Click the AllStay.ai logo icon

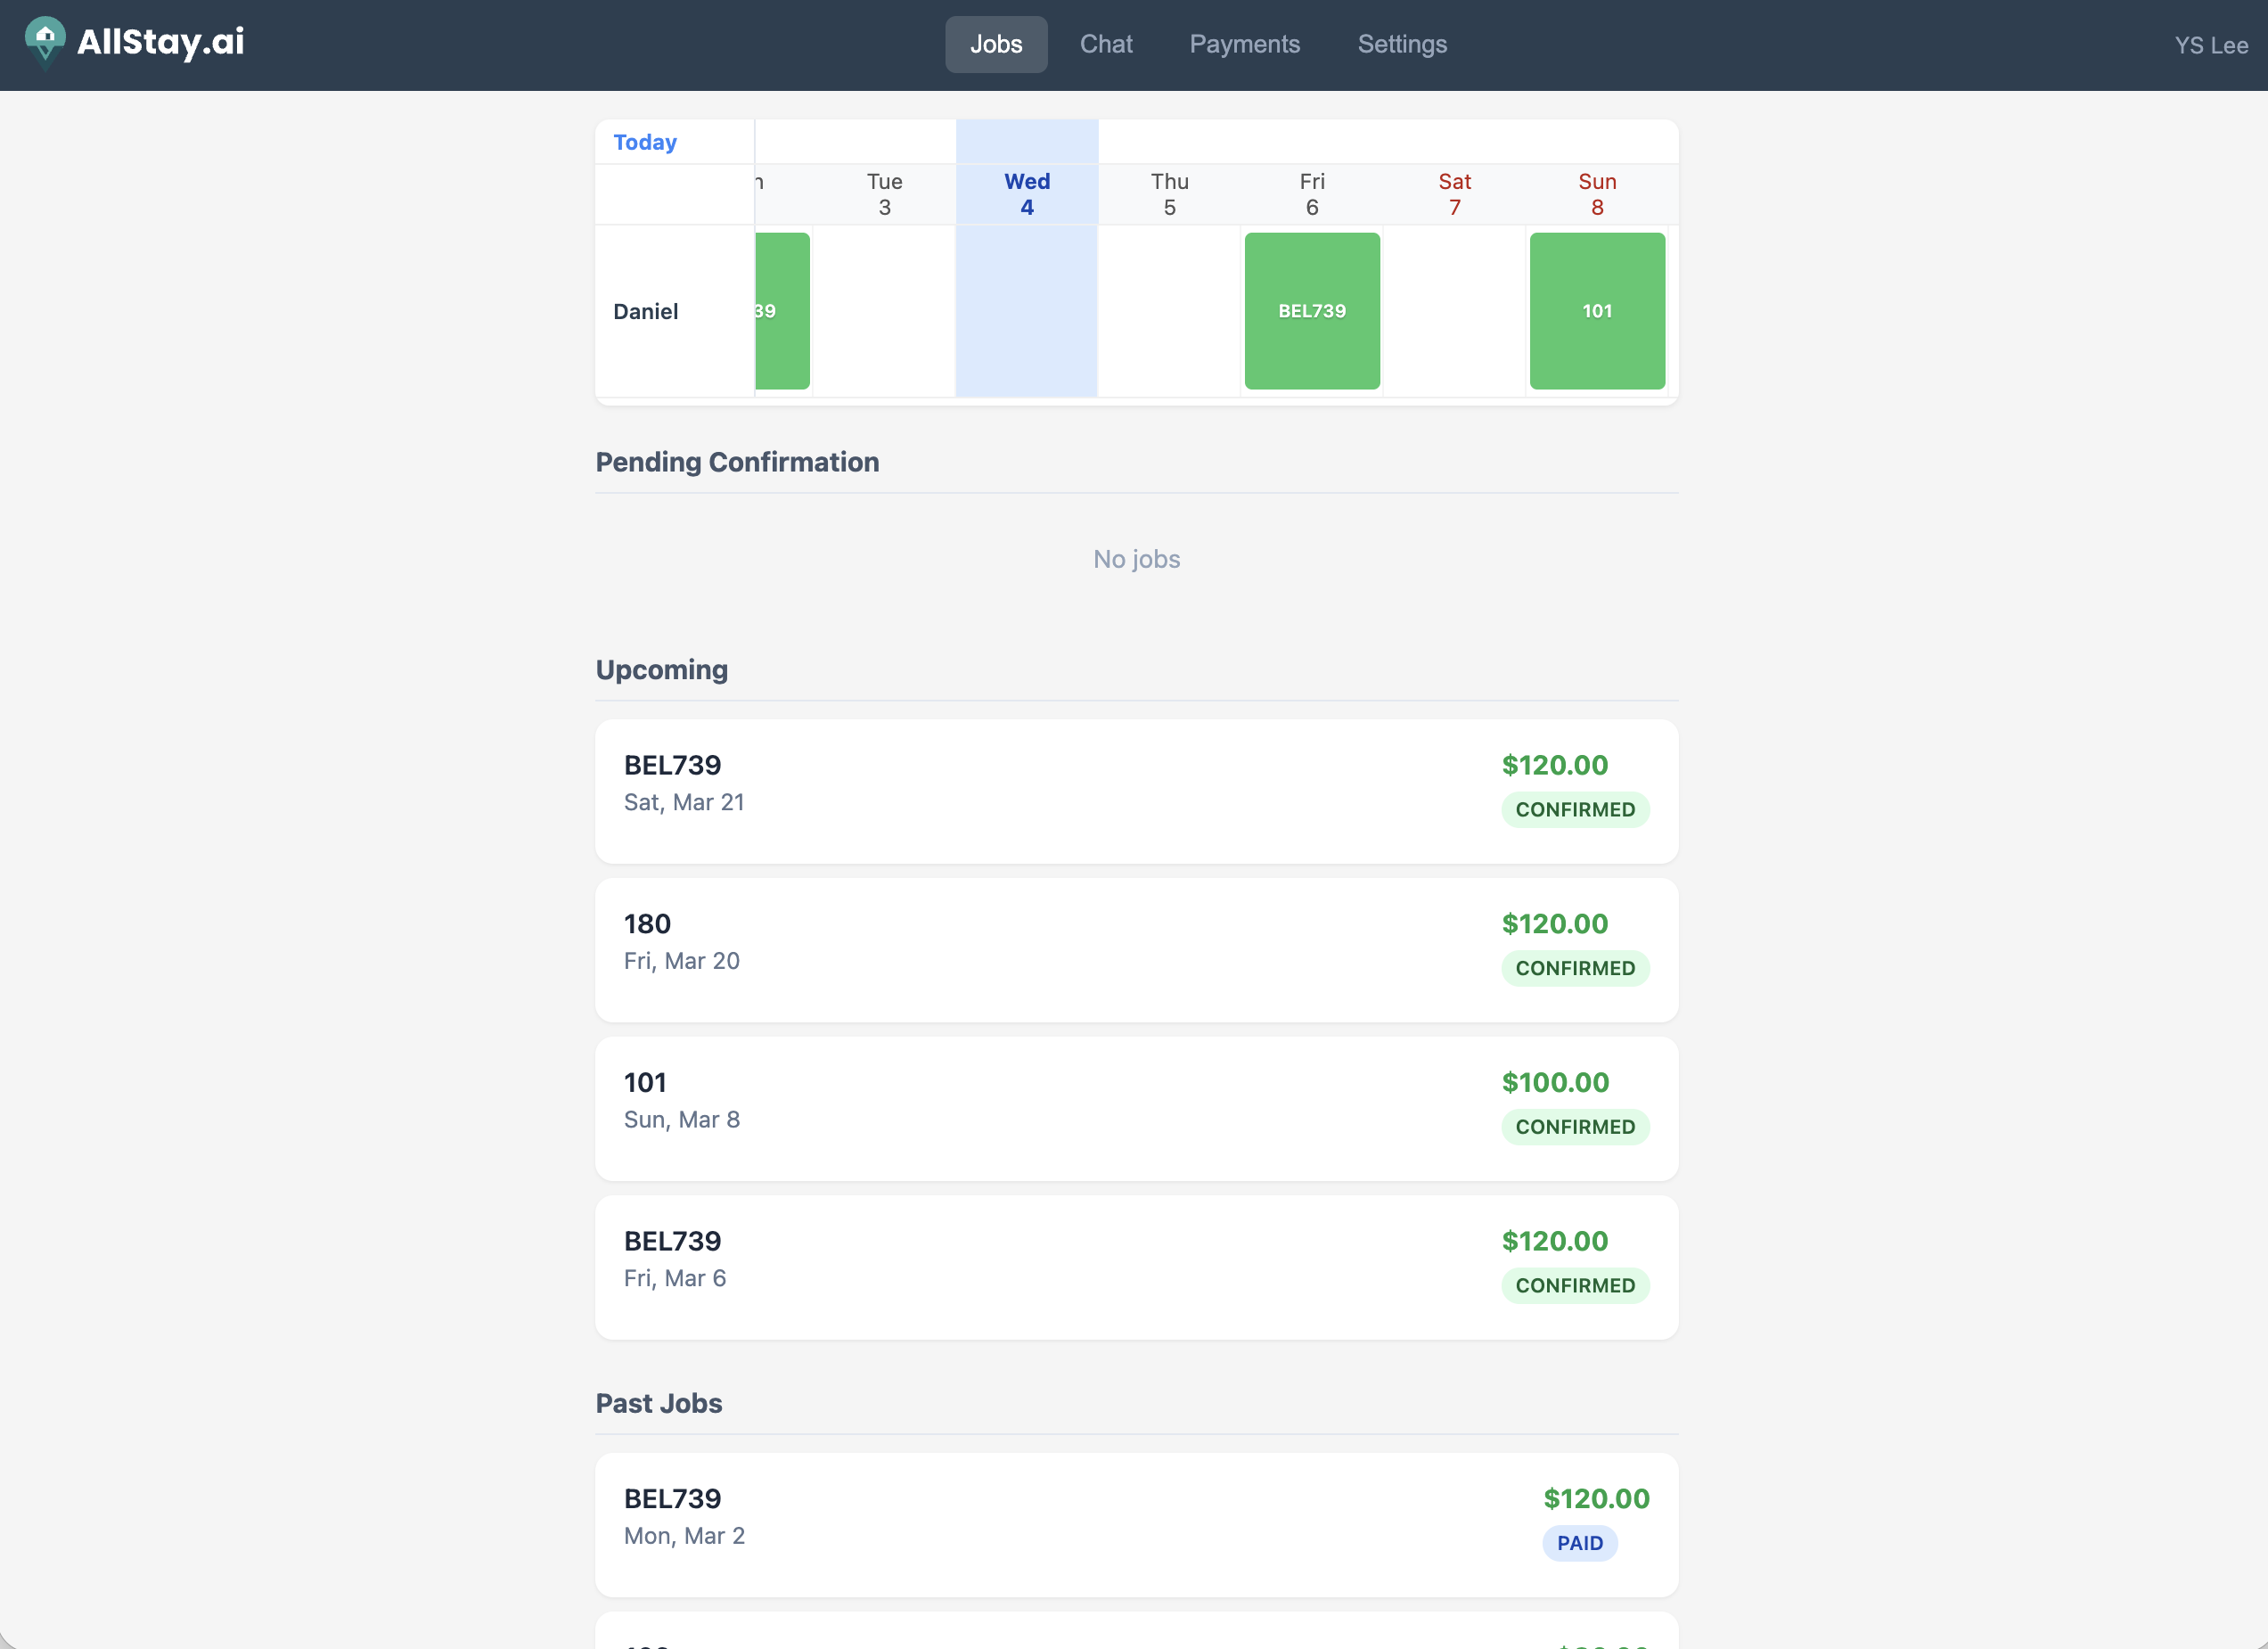[x=45, y=41]
